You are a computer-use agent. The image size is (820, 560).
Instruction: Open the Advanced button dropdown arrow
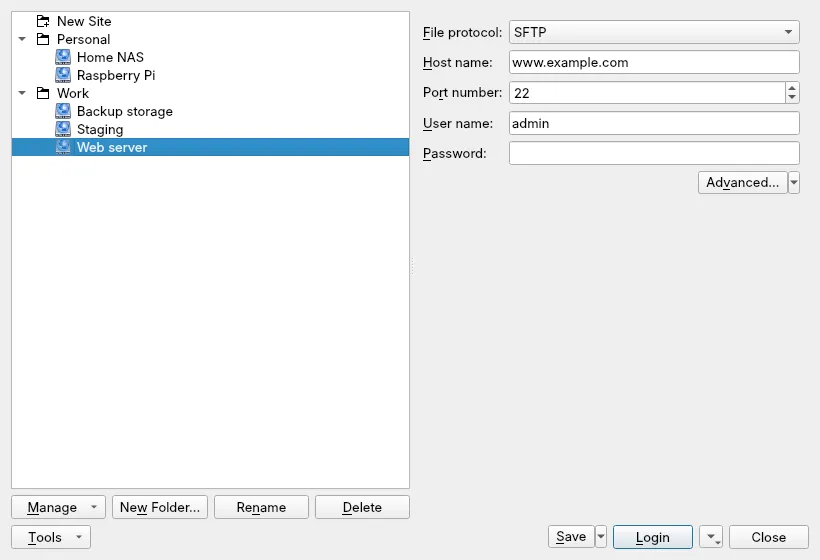tap(794, 182)
